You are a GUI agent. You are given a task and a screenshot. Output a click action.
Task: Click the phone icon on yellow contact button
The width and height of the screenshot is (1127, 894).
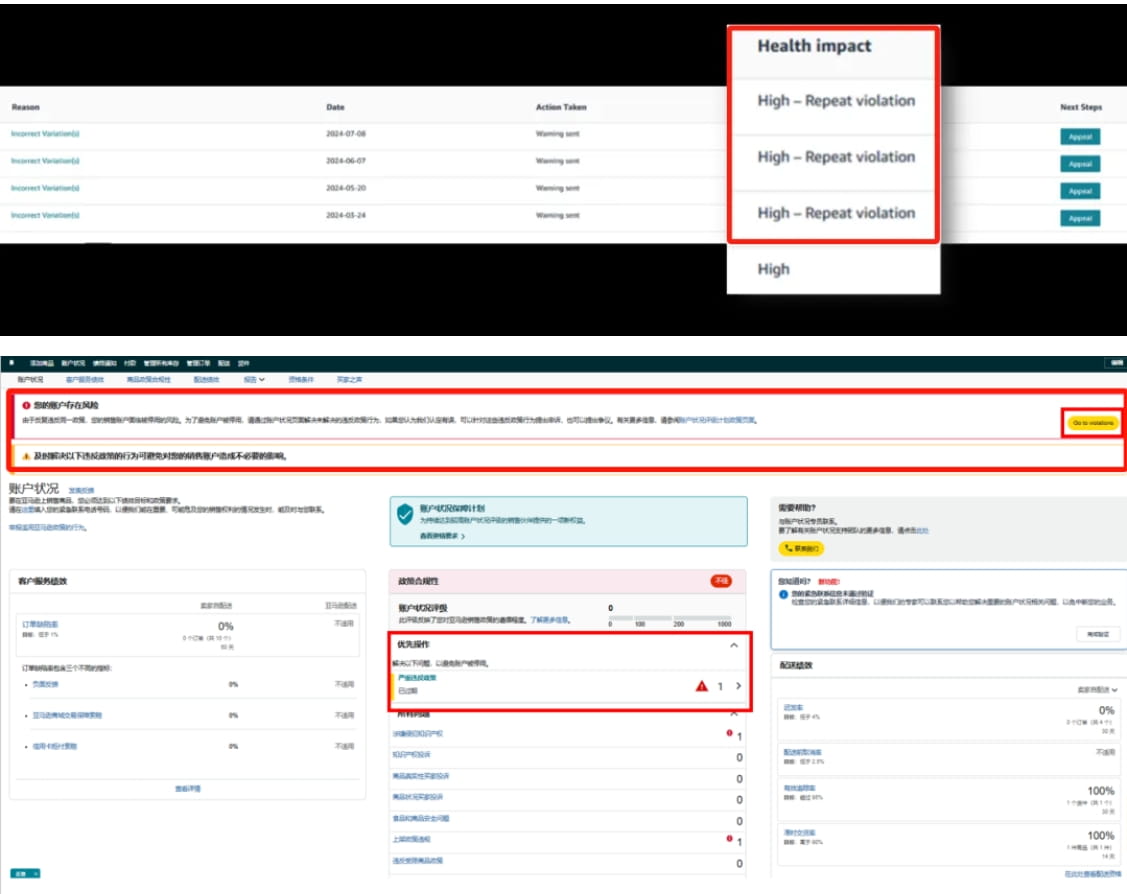(x=788, y=548)
